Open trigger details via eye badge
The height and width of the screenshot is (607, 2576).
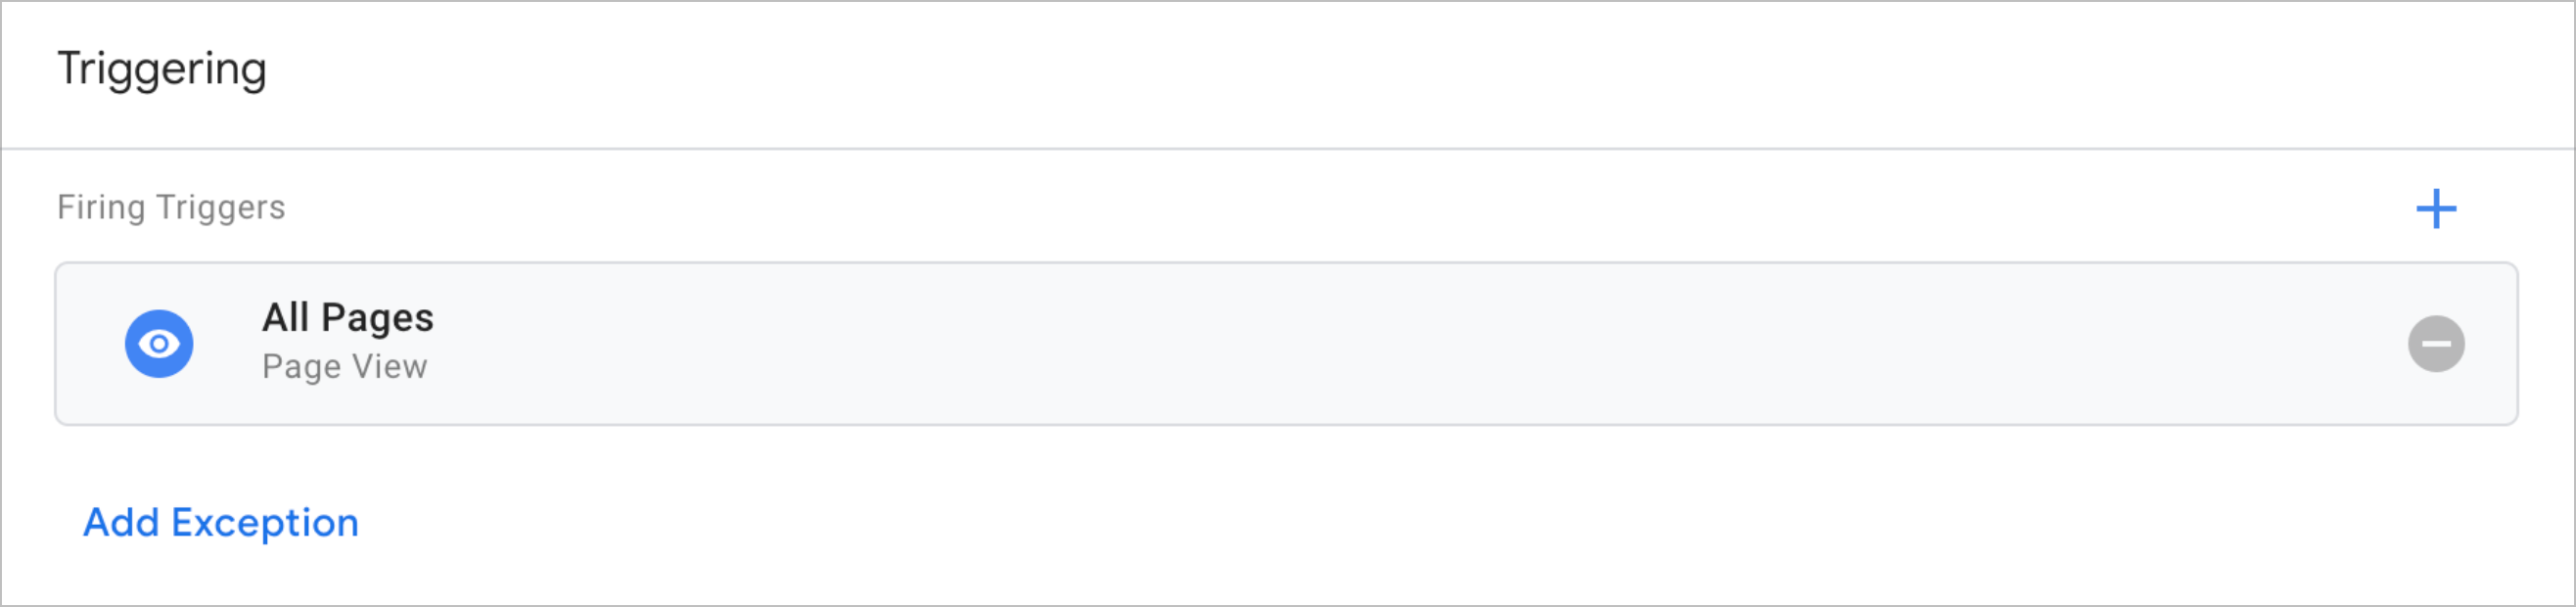click(159, 344)
